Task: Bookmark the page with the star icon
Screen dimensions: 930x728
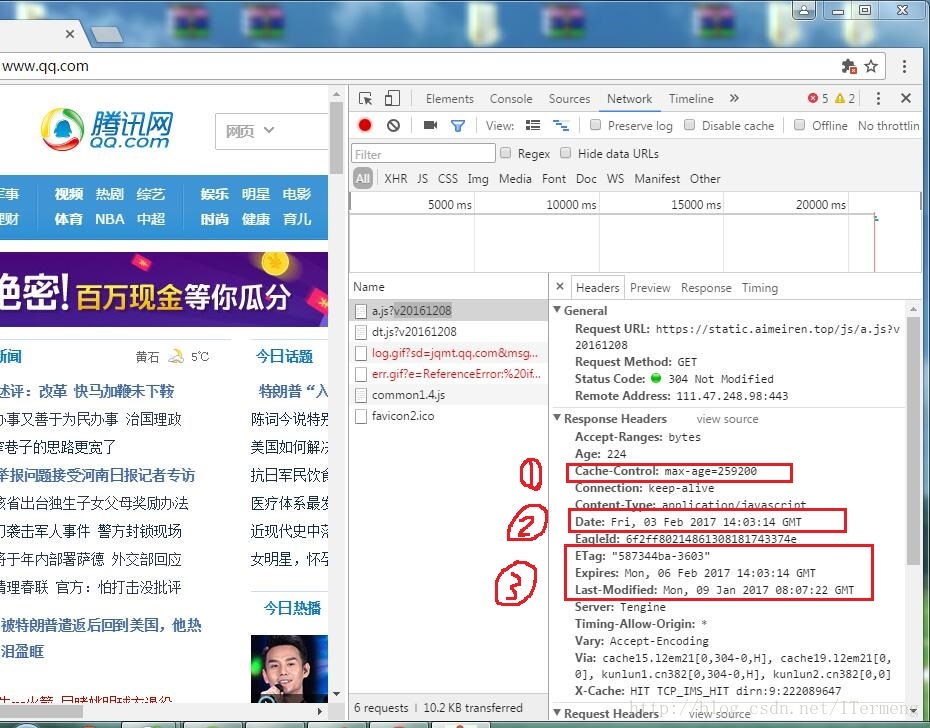Action: 871,66
